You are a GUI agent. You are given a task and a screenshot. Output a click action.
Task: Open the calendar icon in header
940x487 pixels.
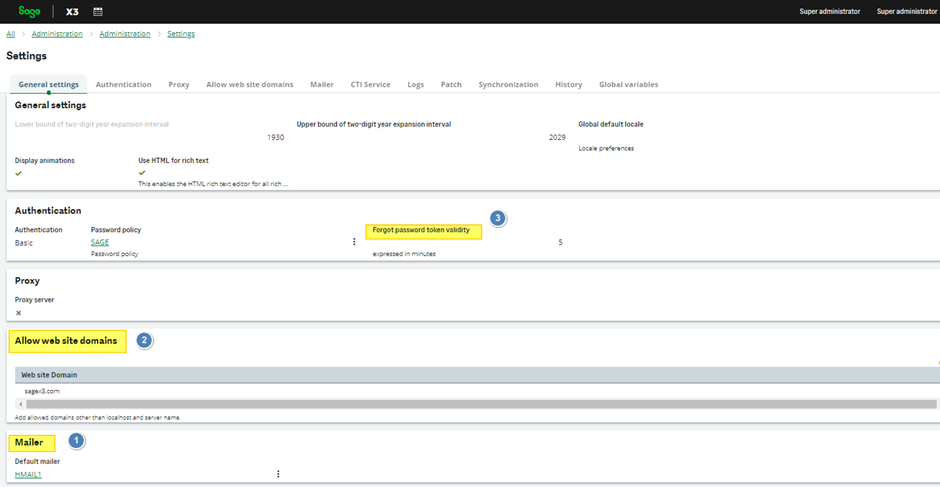click(98, 11)
